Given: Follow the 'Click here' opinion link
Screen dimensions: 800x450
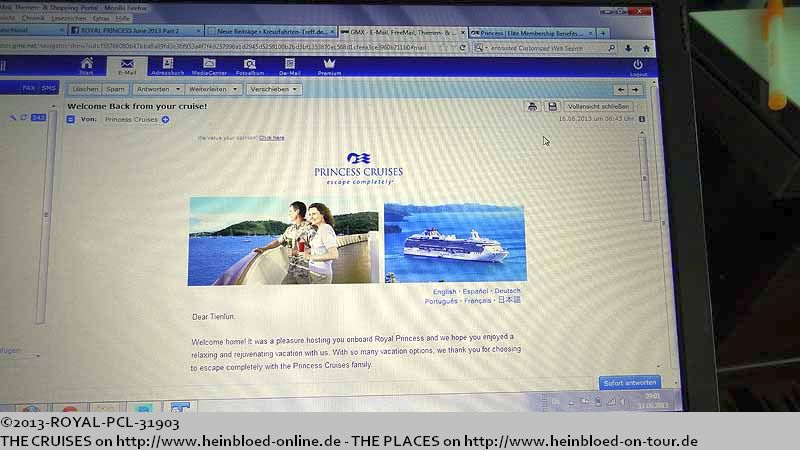Looking at the screenshot, I should point(271,138).
